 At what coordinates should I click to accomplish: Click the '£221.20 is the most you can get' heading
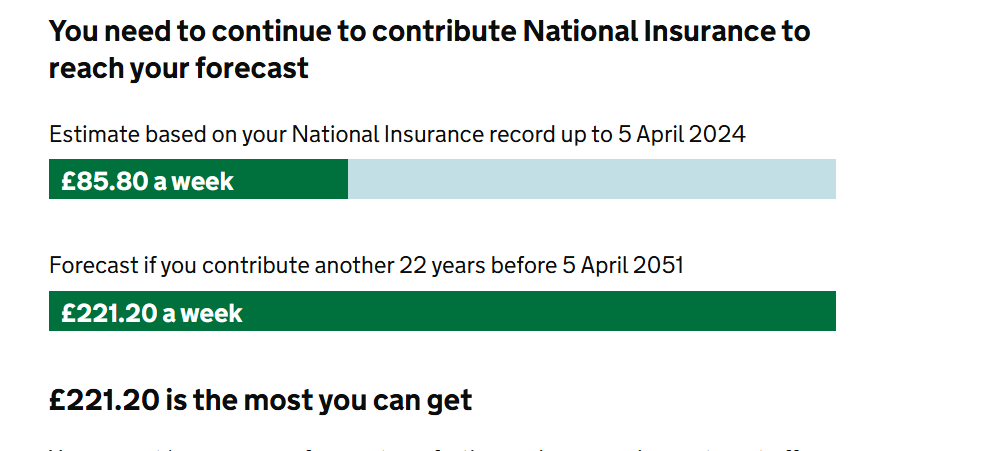[x=260, y=400]
